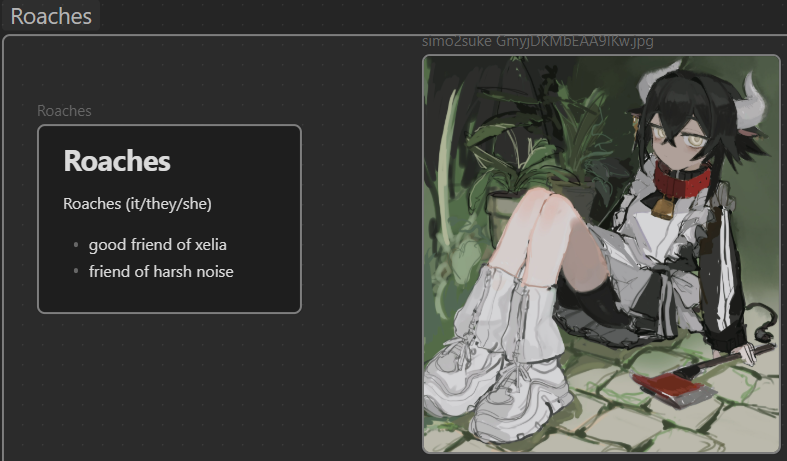
Task: Click the good friend of xelia bullet text
Action: (x=158, y=245)
